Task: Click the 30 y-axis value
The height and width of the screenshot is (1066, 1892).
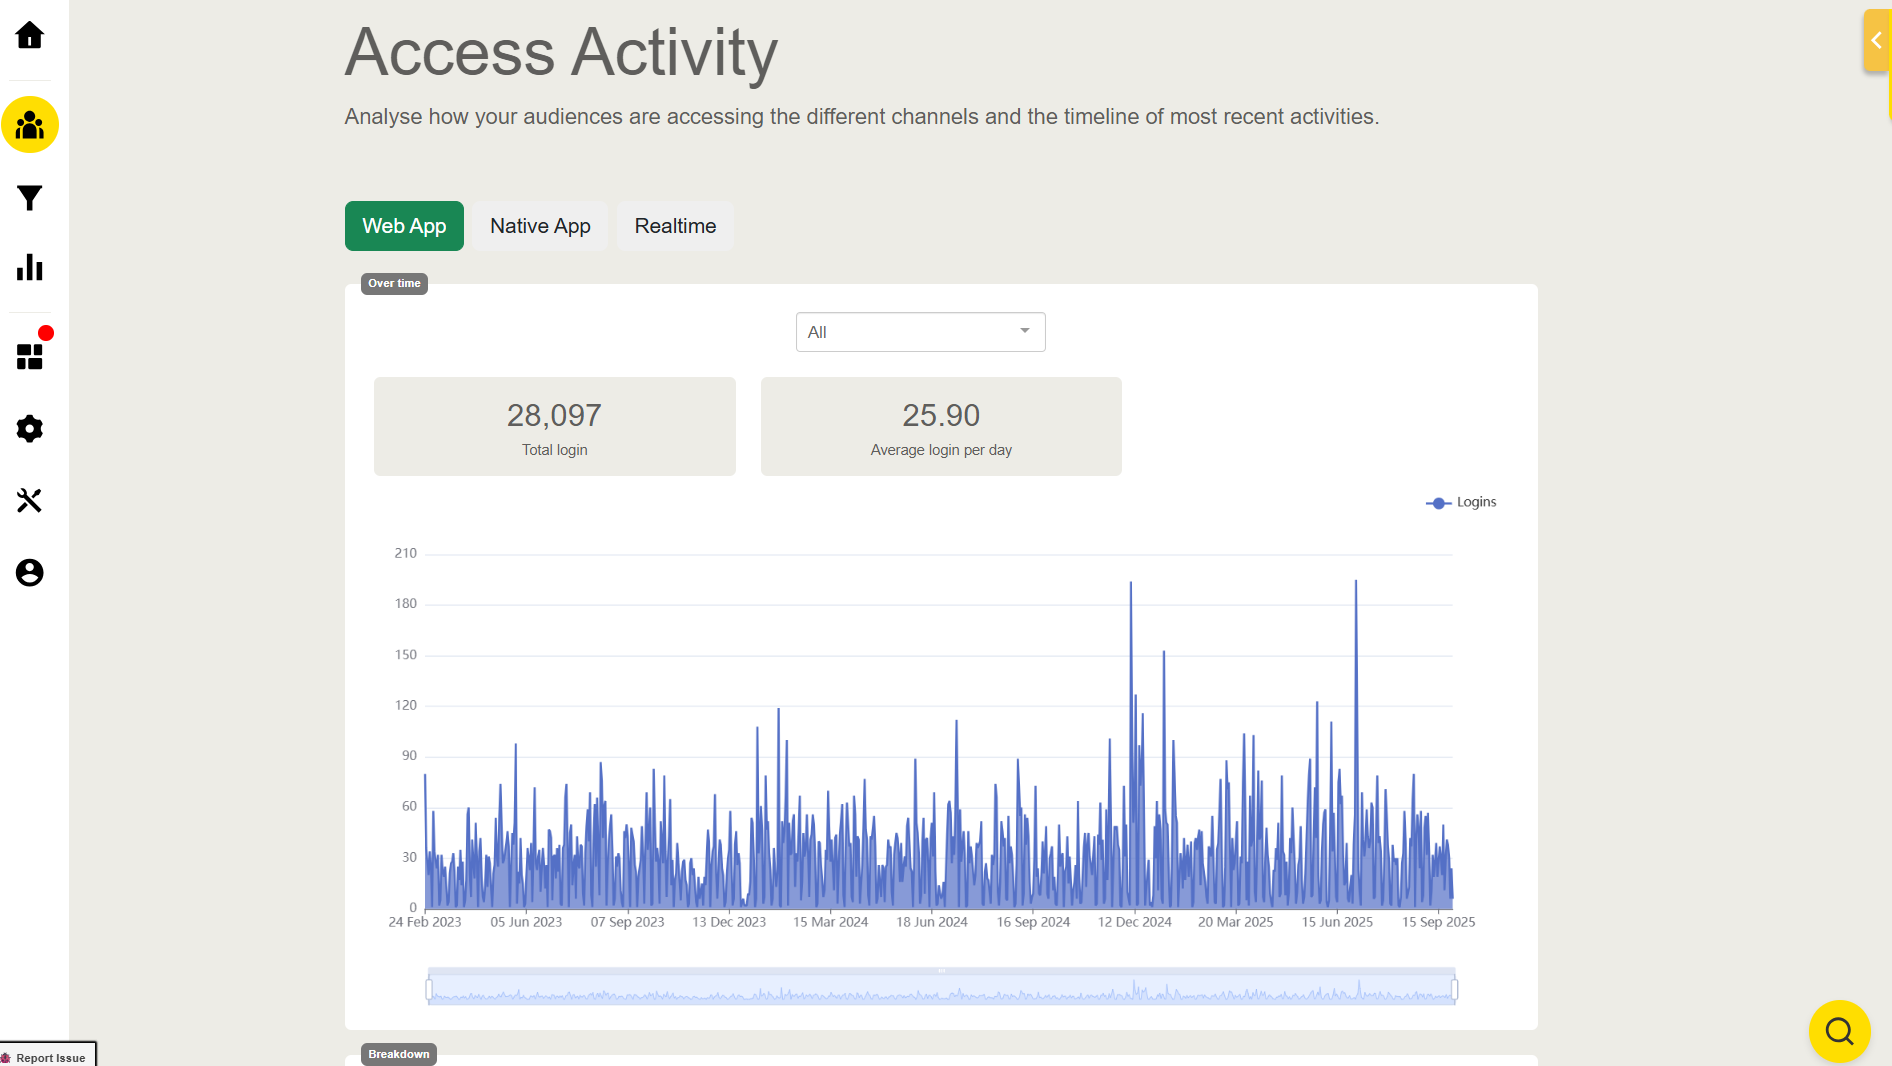Action: [x=409, y=857]
